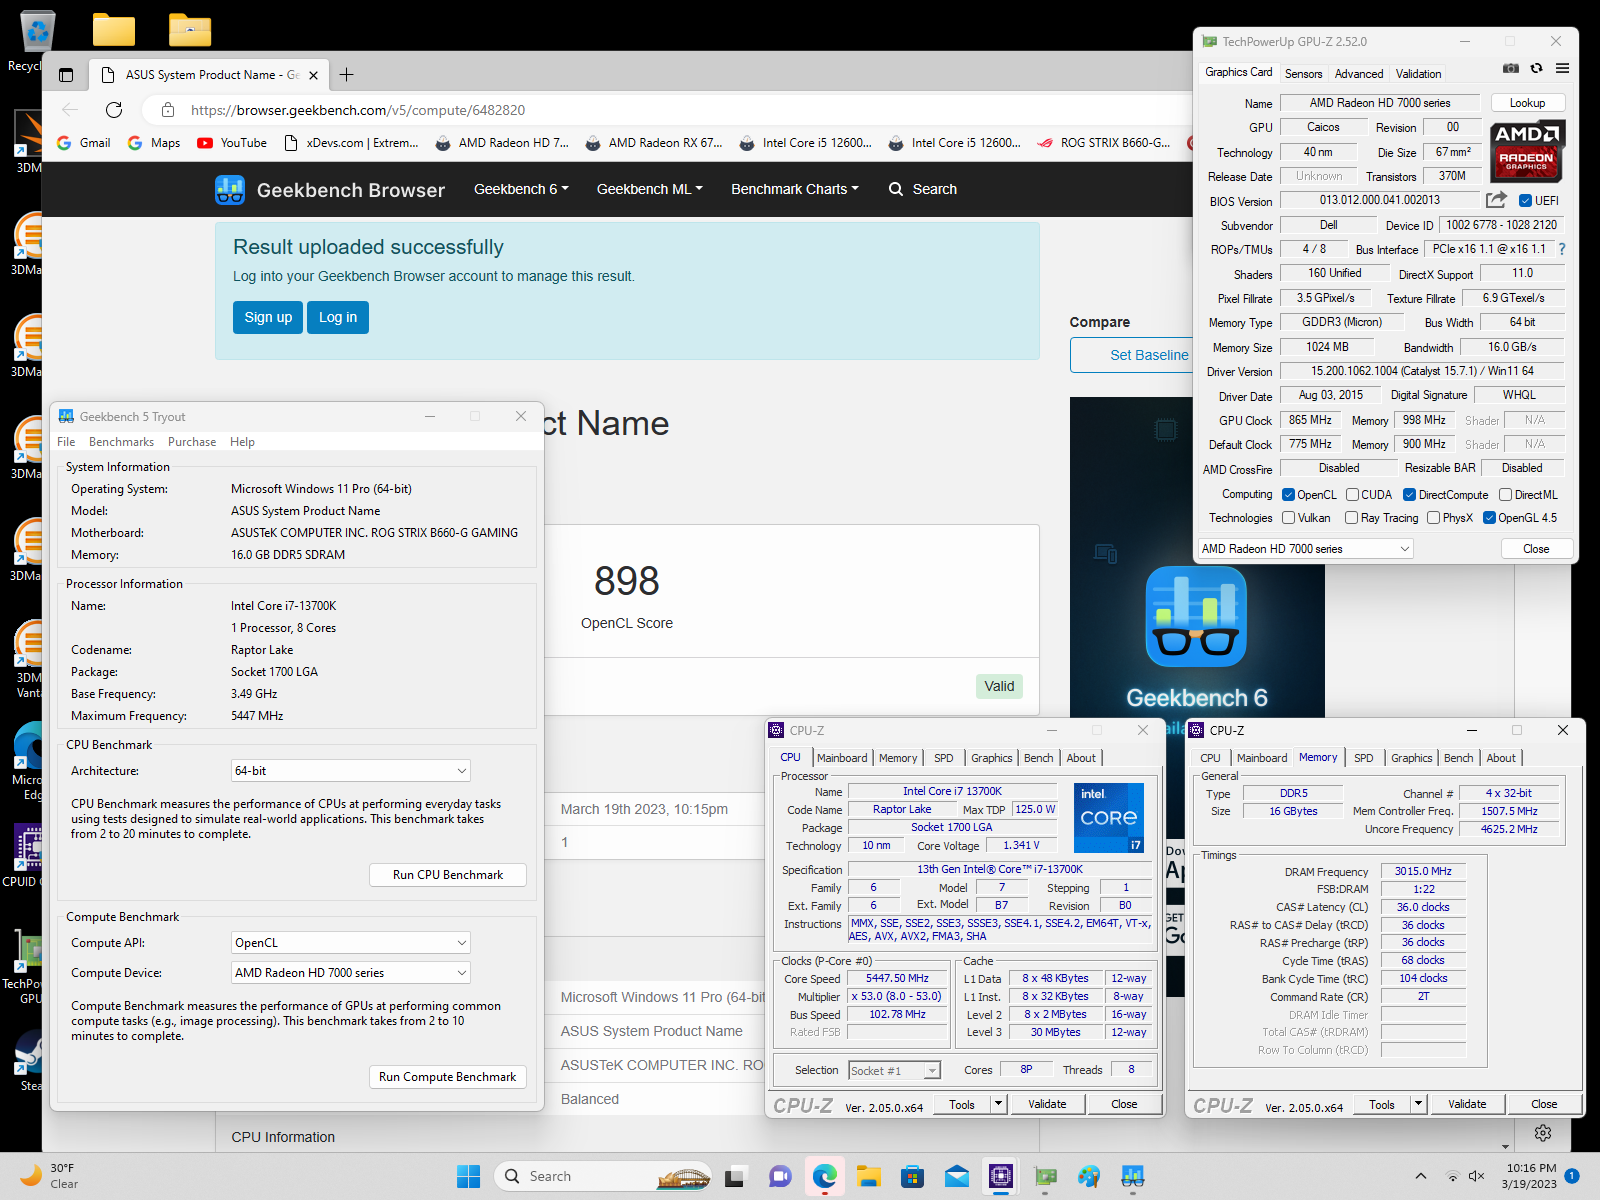Open the GPU-Z hamburger menu
The image size is (1600, 1200).
[x=1562, y=68]
